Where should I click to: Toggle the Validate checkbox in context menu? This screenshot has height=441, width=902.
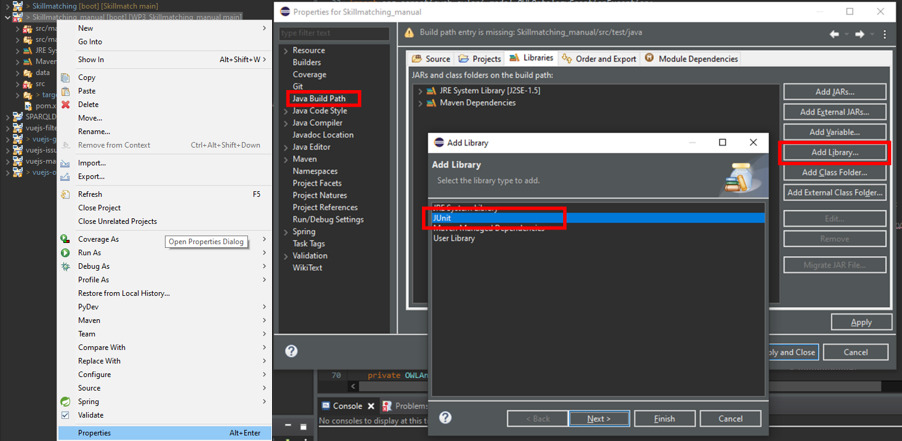(65, 415)
